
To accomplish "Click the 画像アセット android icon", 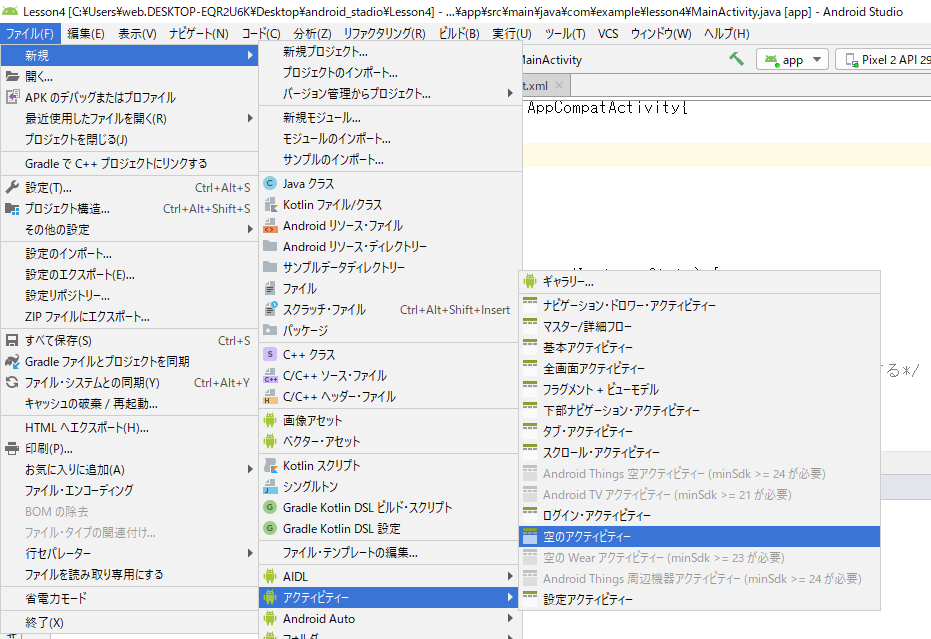I will (270, 420).
